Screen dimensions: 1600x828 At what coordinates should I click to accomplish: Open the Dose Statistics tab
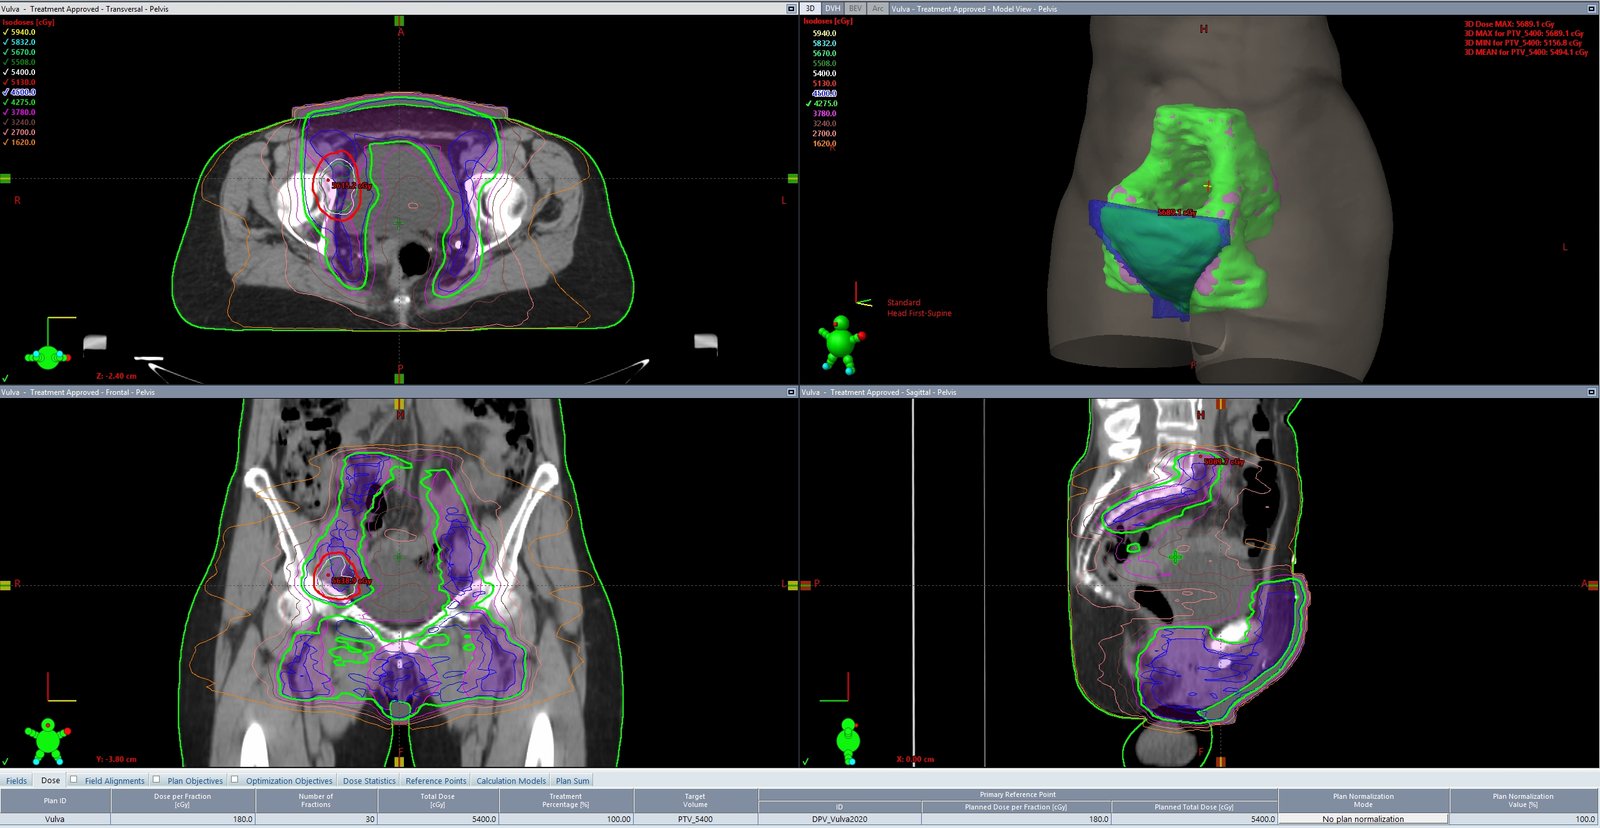tap(369, 781)
